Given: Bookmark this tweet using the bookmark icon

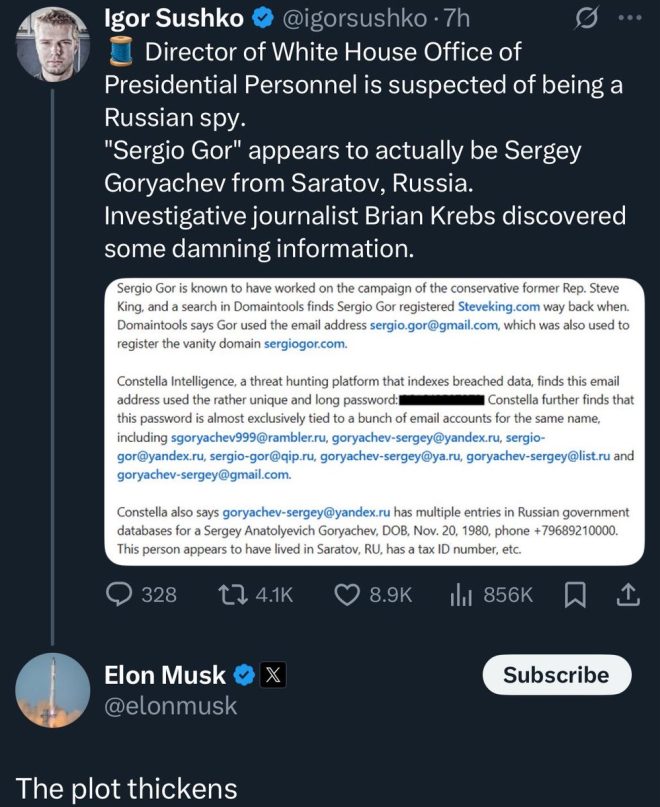Looking at the screenshot, I should pos(575,595).
